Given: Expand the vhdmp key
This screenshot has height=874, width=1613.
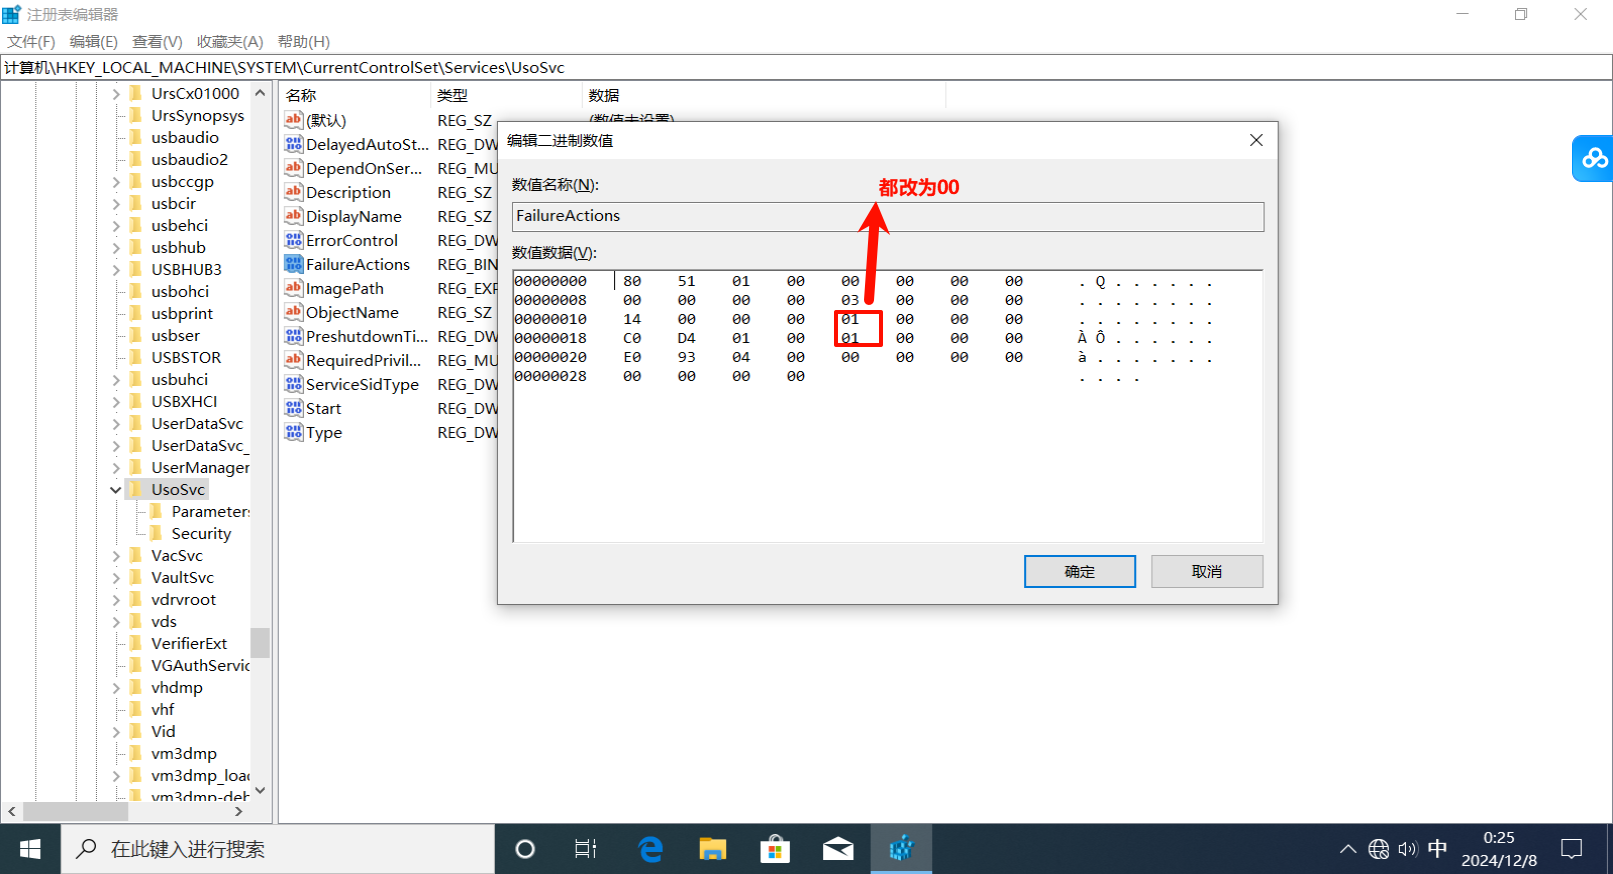Looking at the screenshot, I should coord(116,688).
